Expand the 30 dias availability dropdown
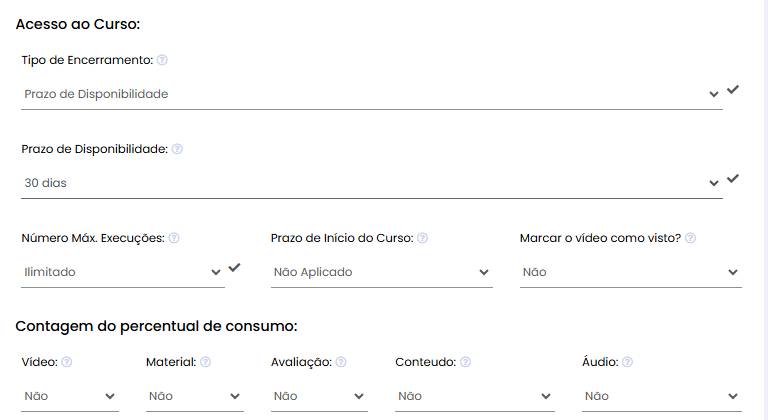Screen dimensions: 768x420 [x=370, y=183]
